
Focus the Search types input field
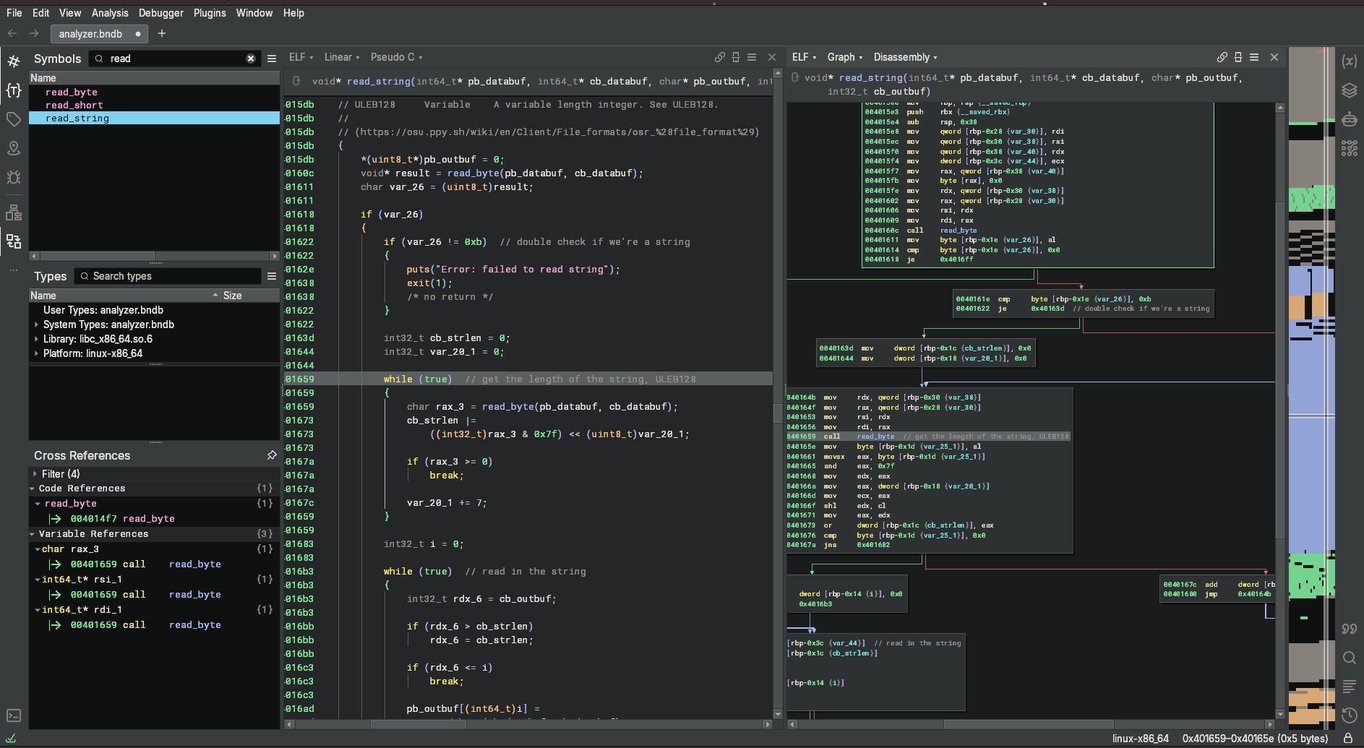pos(170,276)
